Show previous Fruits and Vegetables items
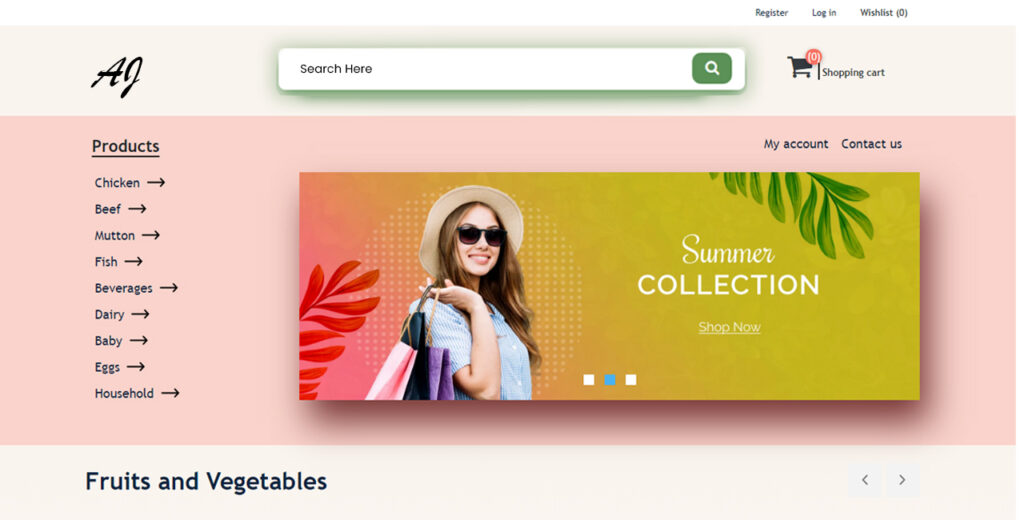The width and height of the screenshot is (1024, 520). pos(865,480)
